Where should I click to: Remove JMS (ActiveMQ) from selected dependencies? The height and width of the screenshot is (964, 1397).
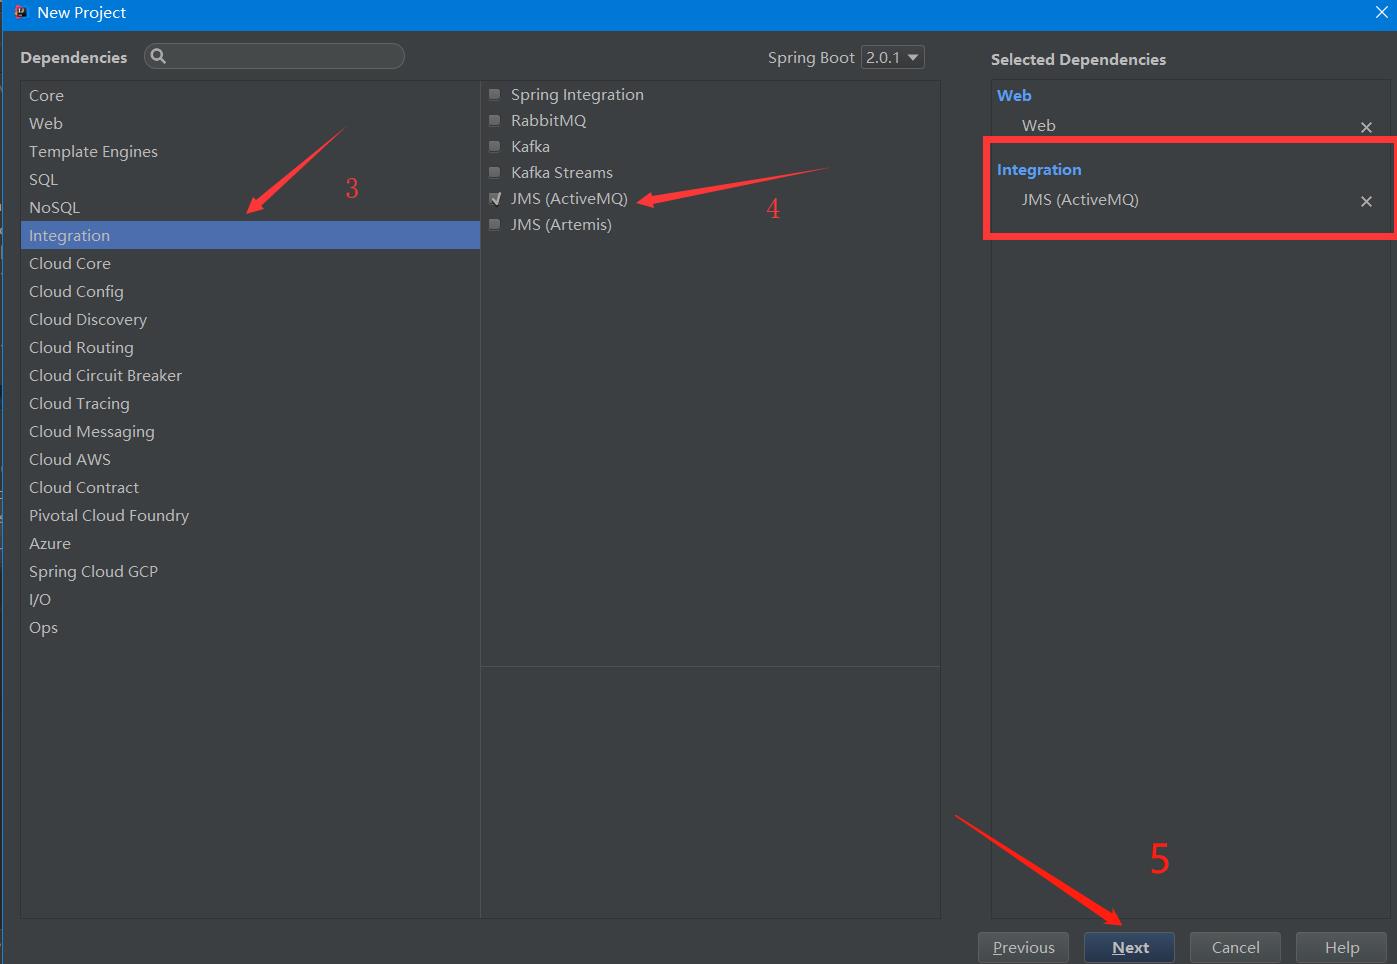coord(1366,201)
